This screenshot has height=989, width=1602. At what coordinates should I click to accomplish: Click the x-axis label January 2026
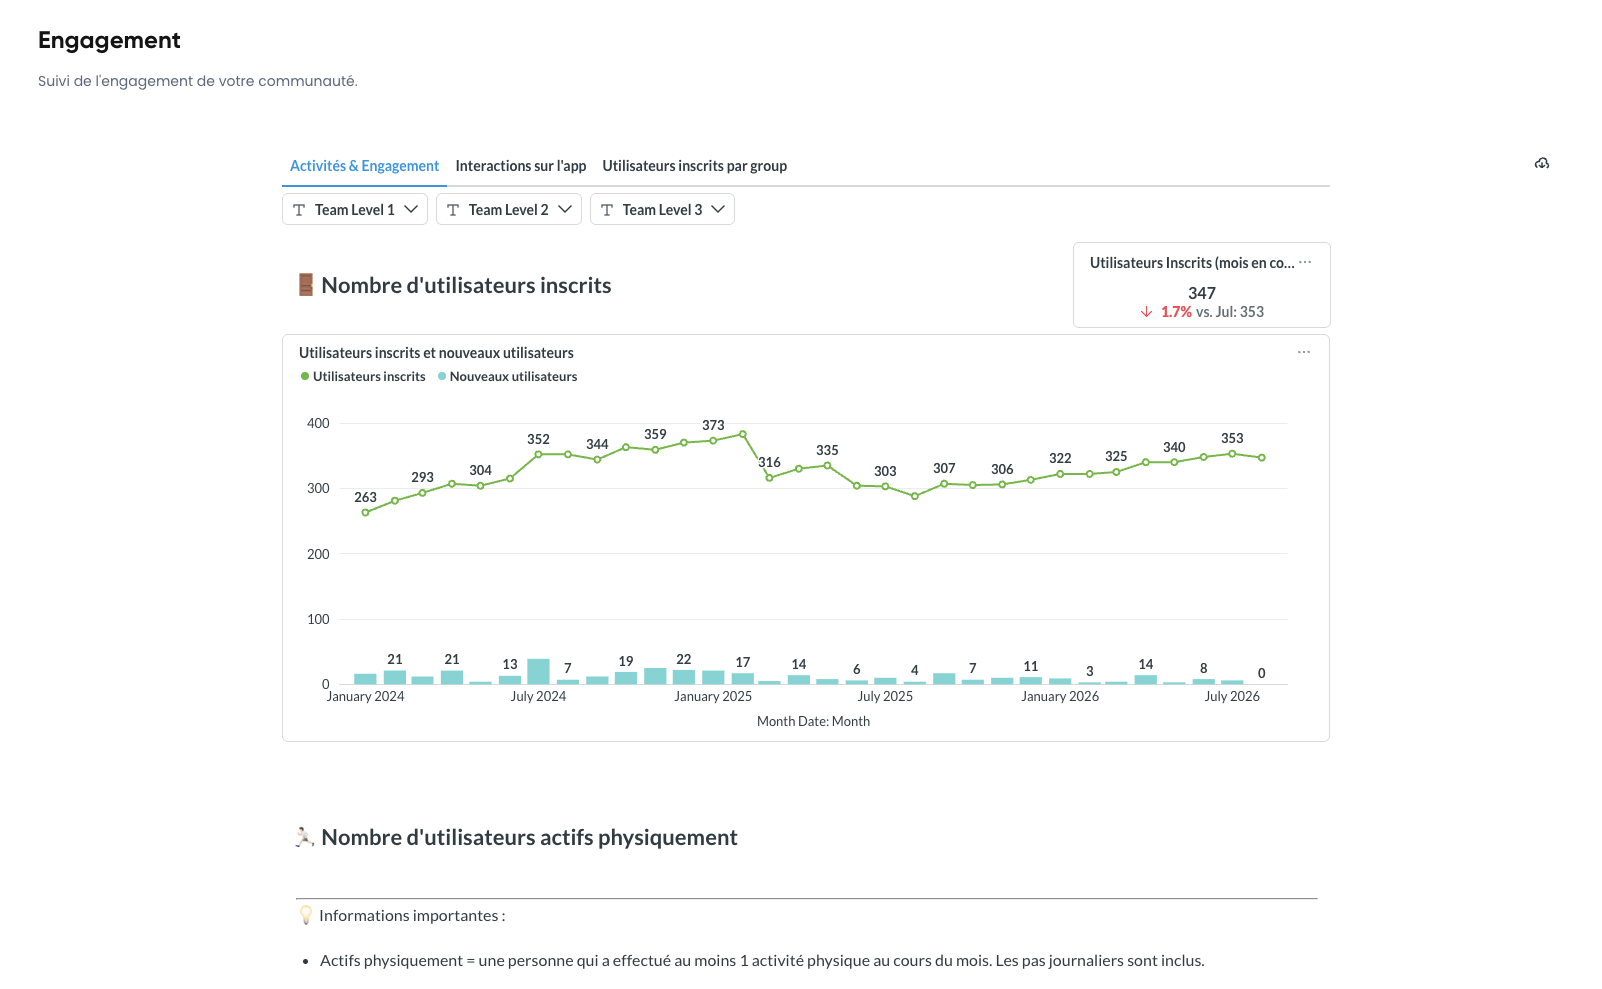click(x=1060, y=696)
